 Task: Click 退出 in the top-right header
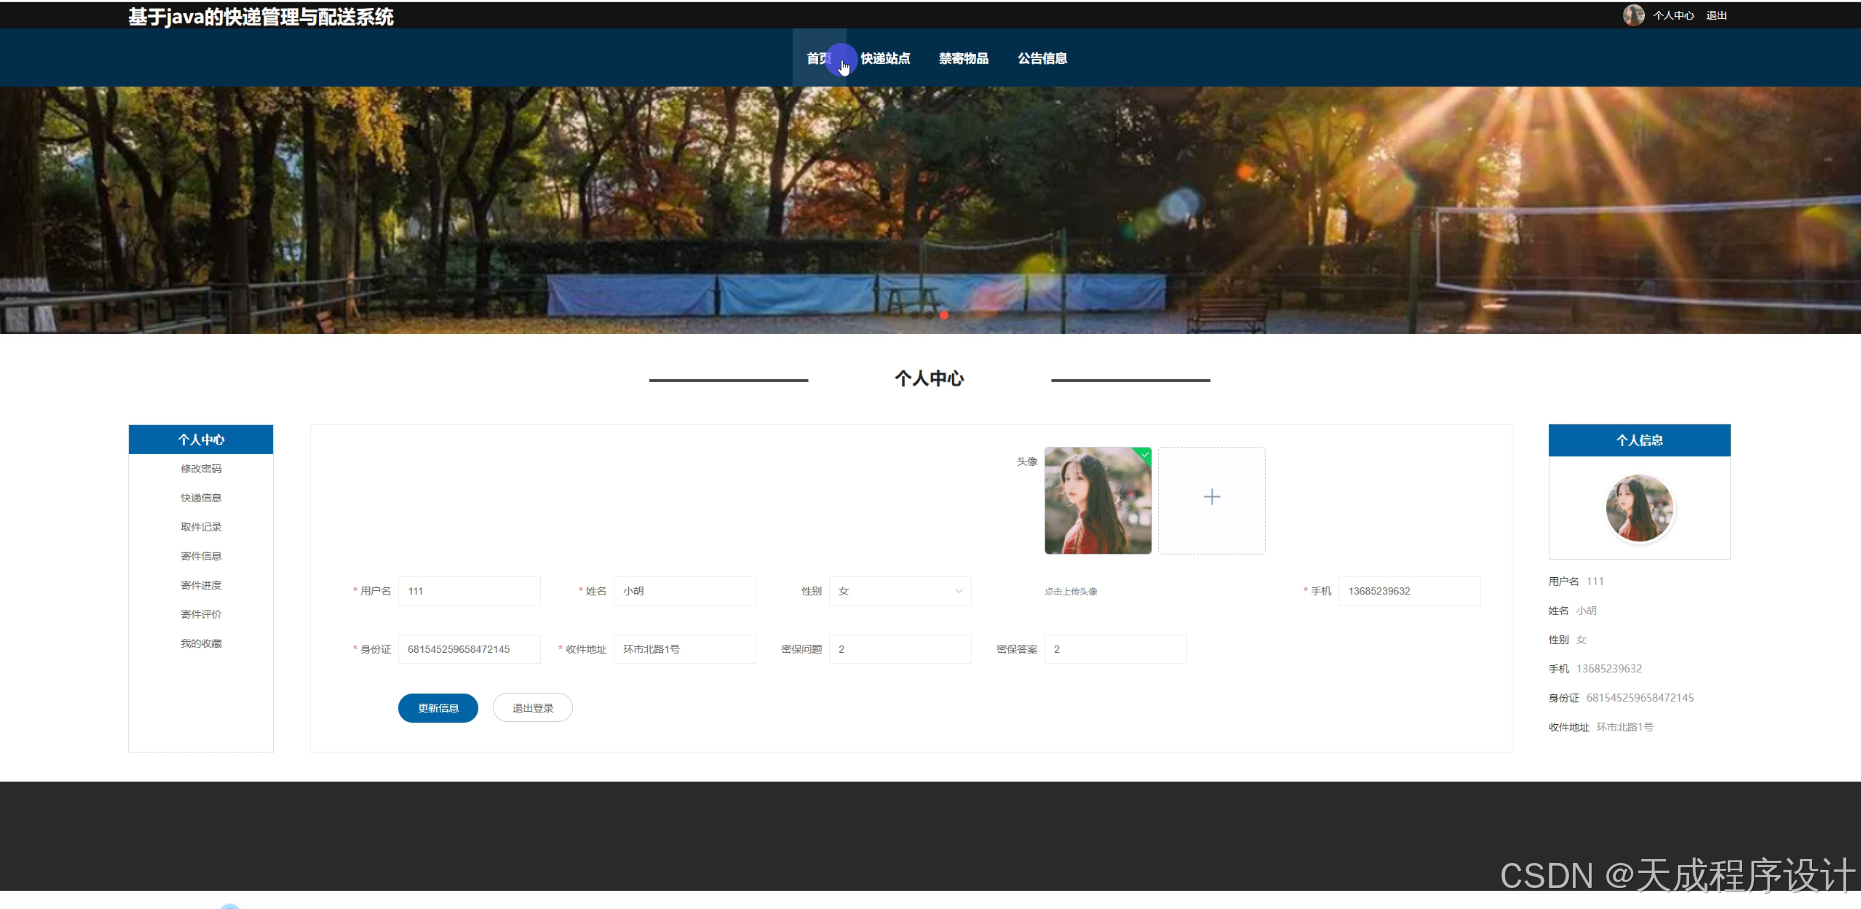point(1716,15)
